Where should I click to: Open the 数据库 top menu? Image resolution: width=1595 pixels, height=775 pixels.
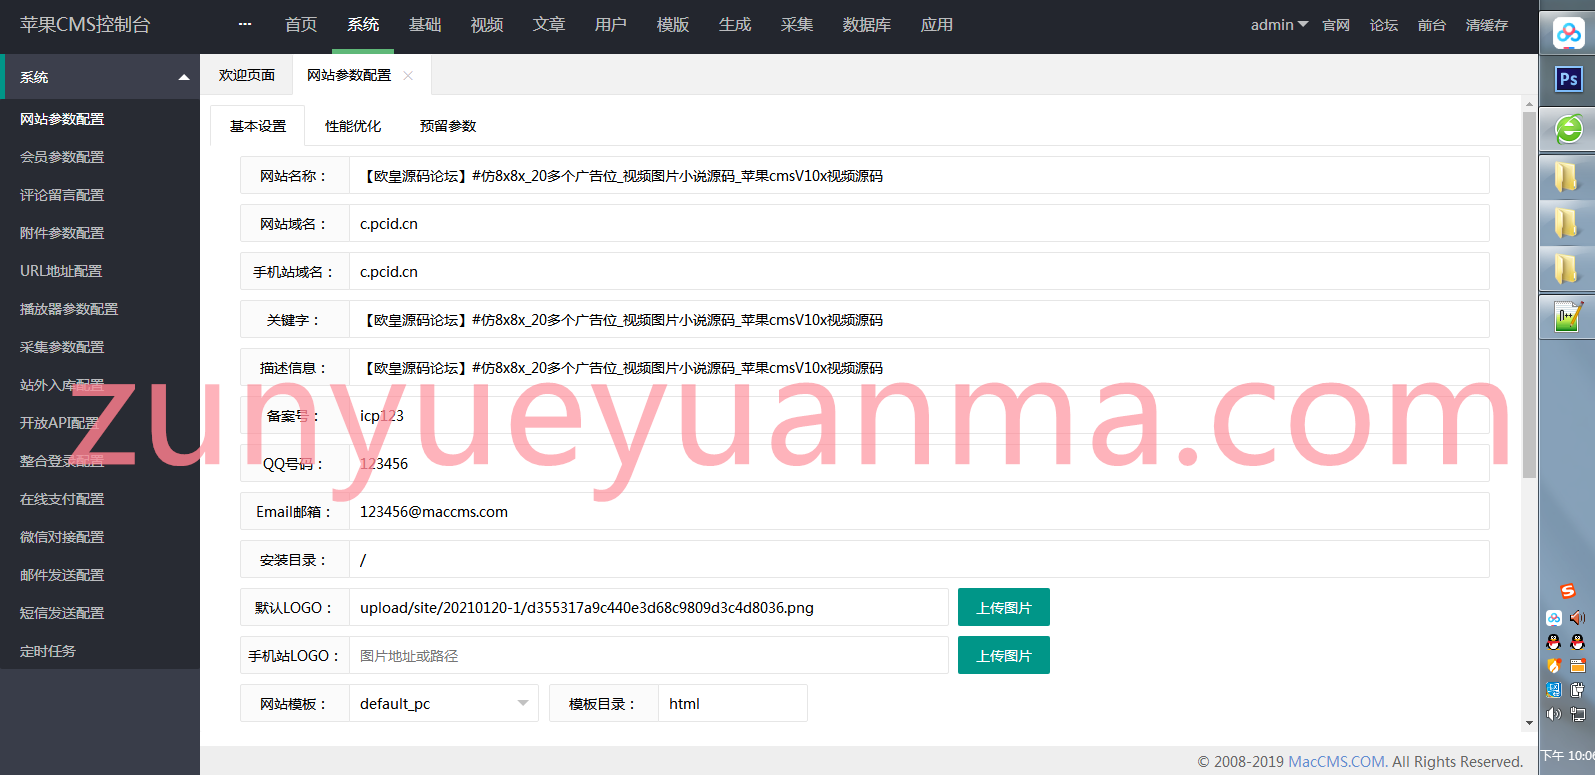point(867,25)
